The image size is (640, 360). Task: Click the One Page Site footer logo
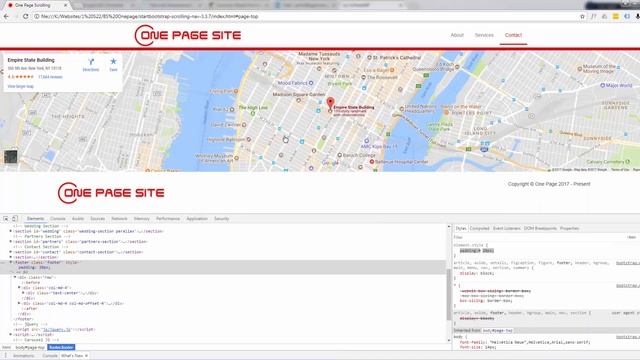click(111, 193)
